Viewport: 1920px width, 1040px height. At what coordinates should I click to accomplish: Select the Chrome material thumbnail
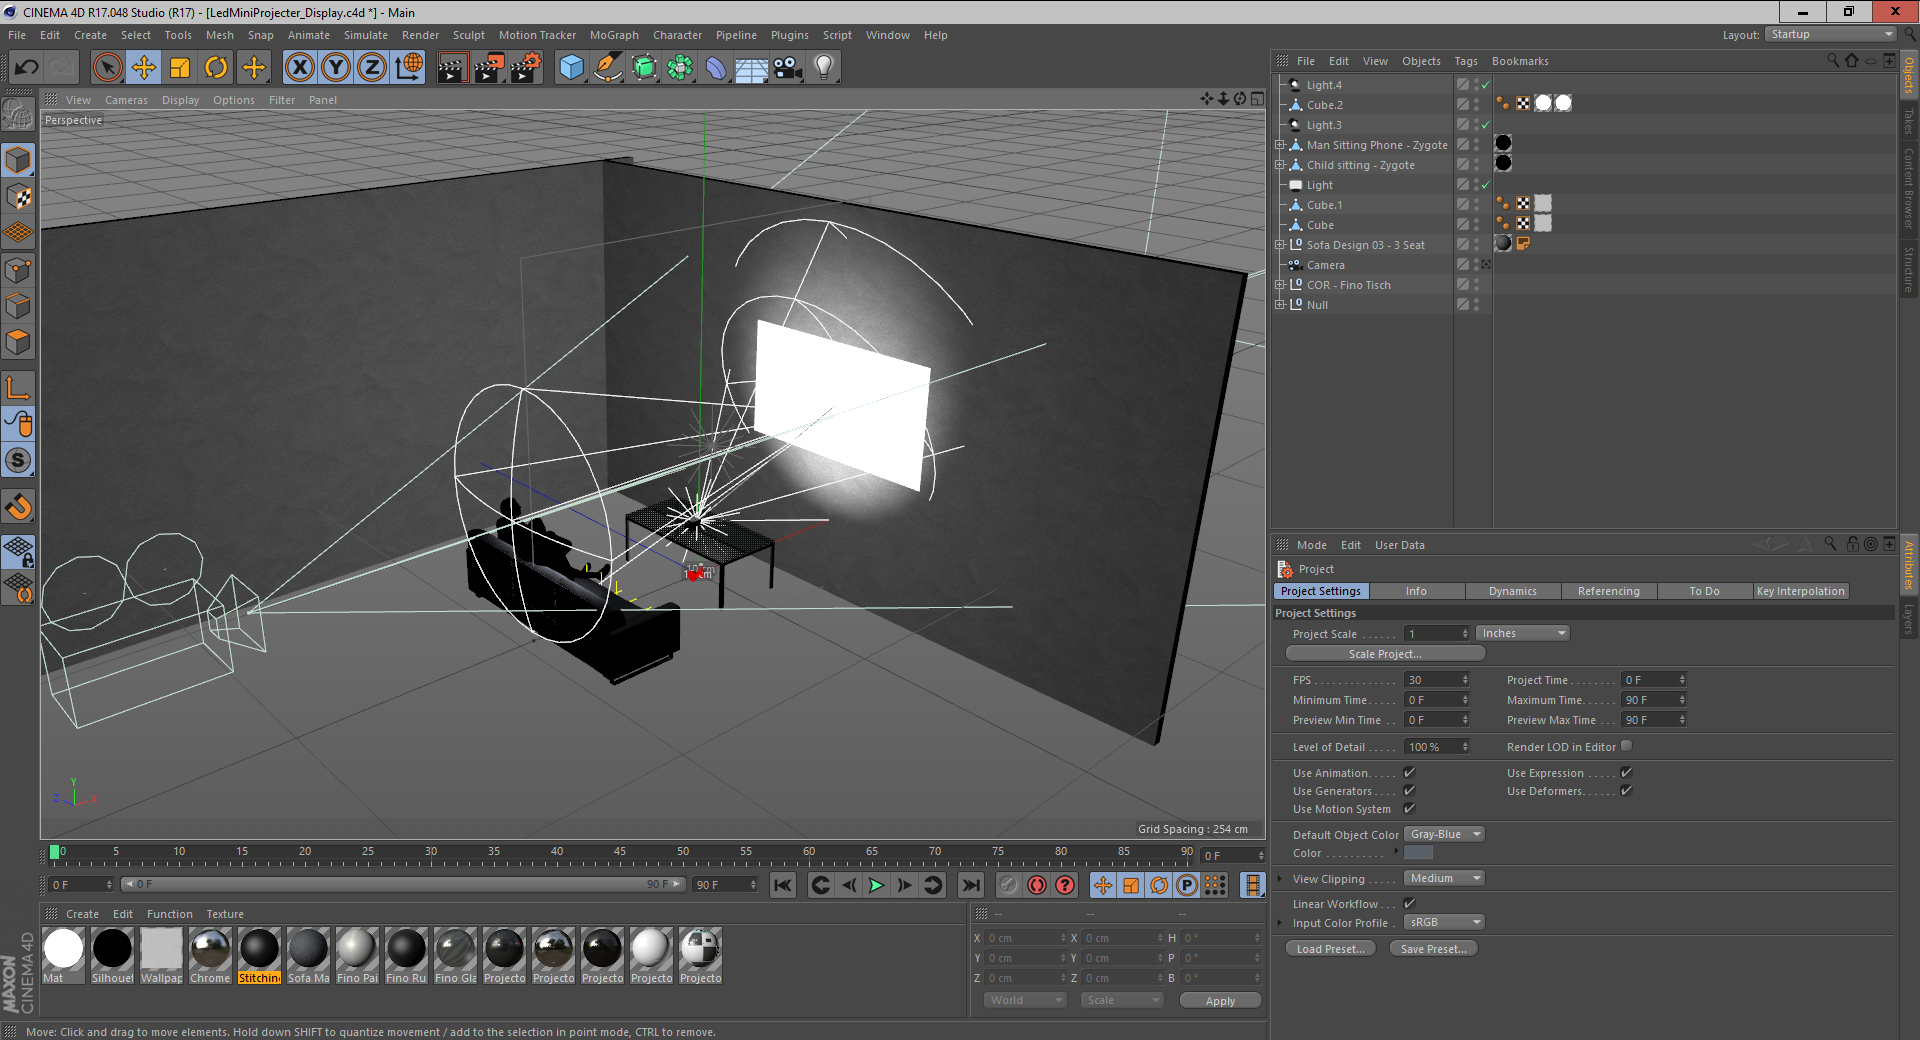[x=210, y=950]
